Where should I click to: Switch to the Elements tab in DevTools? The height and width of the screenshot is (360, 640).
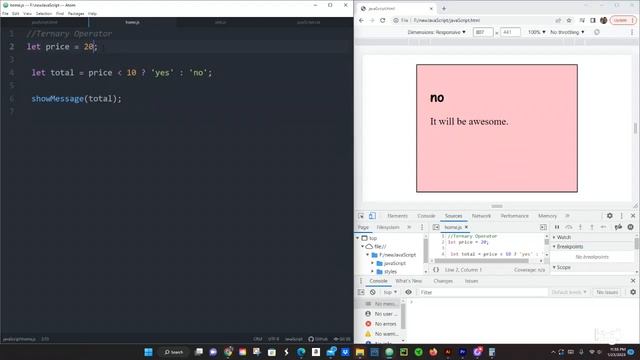[398, 216]
